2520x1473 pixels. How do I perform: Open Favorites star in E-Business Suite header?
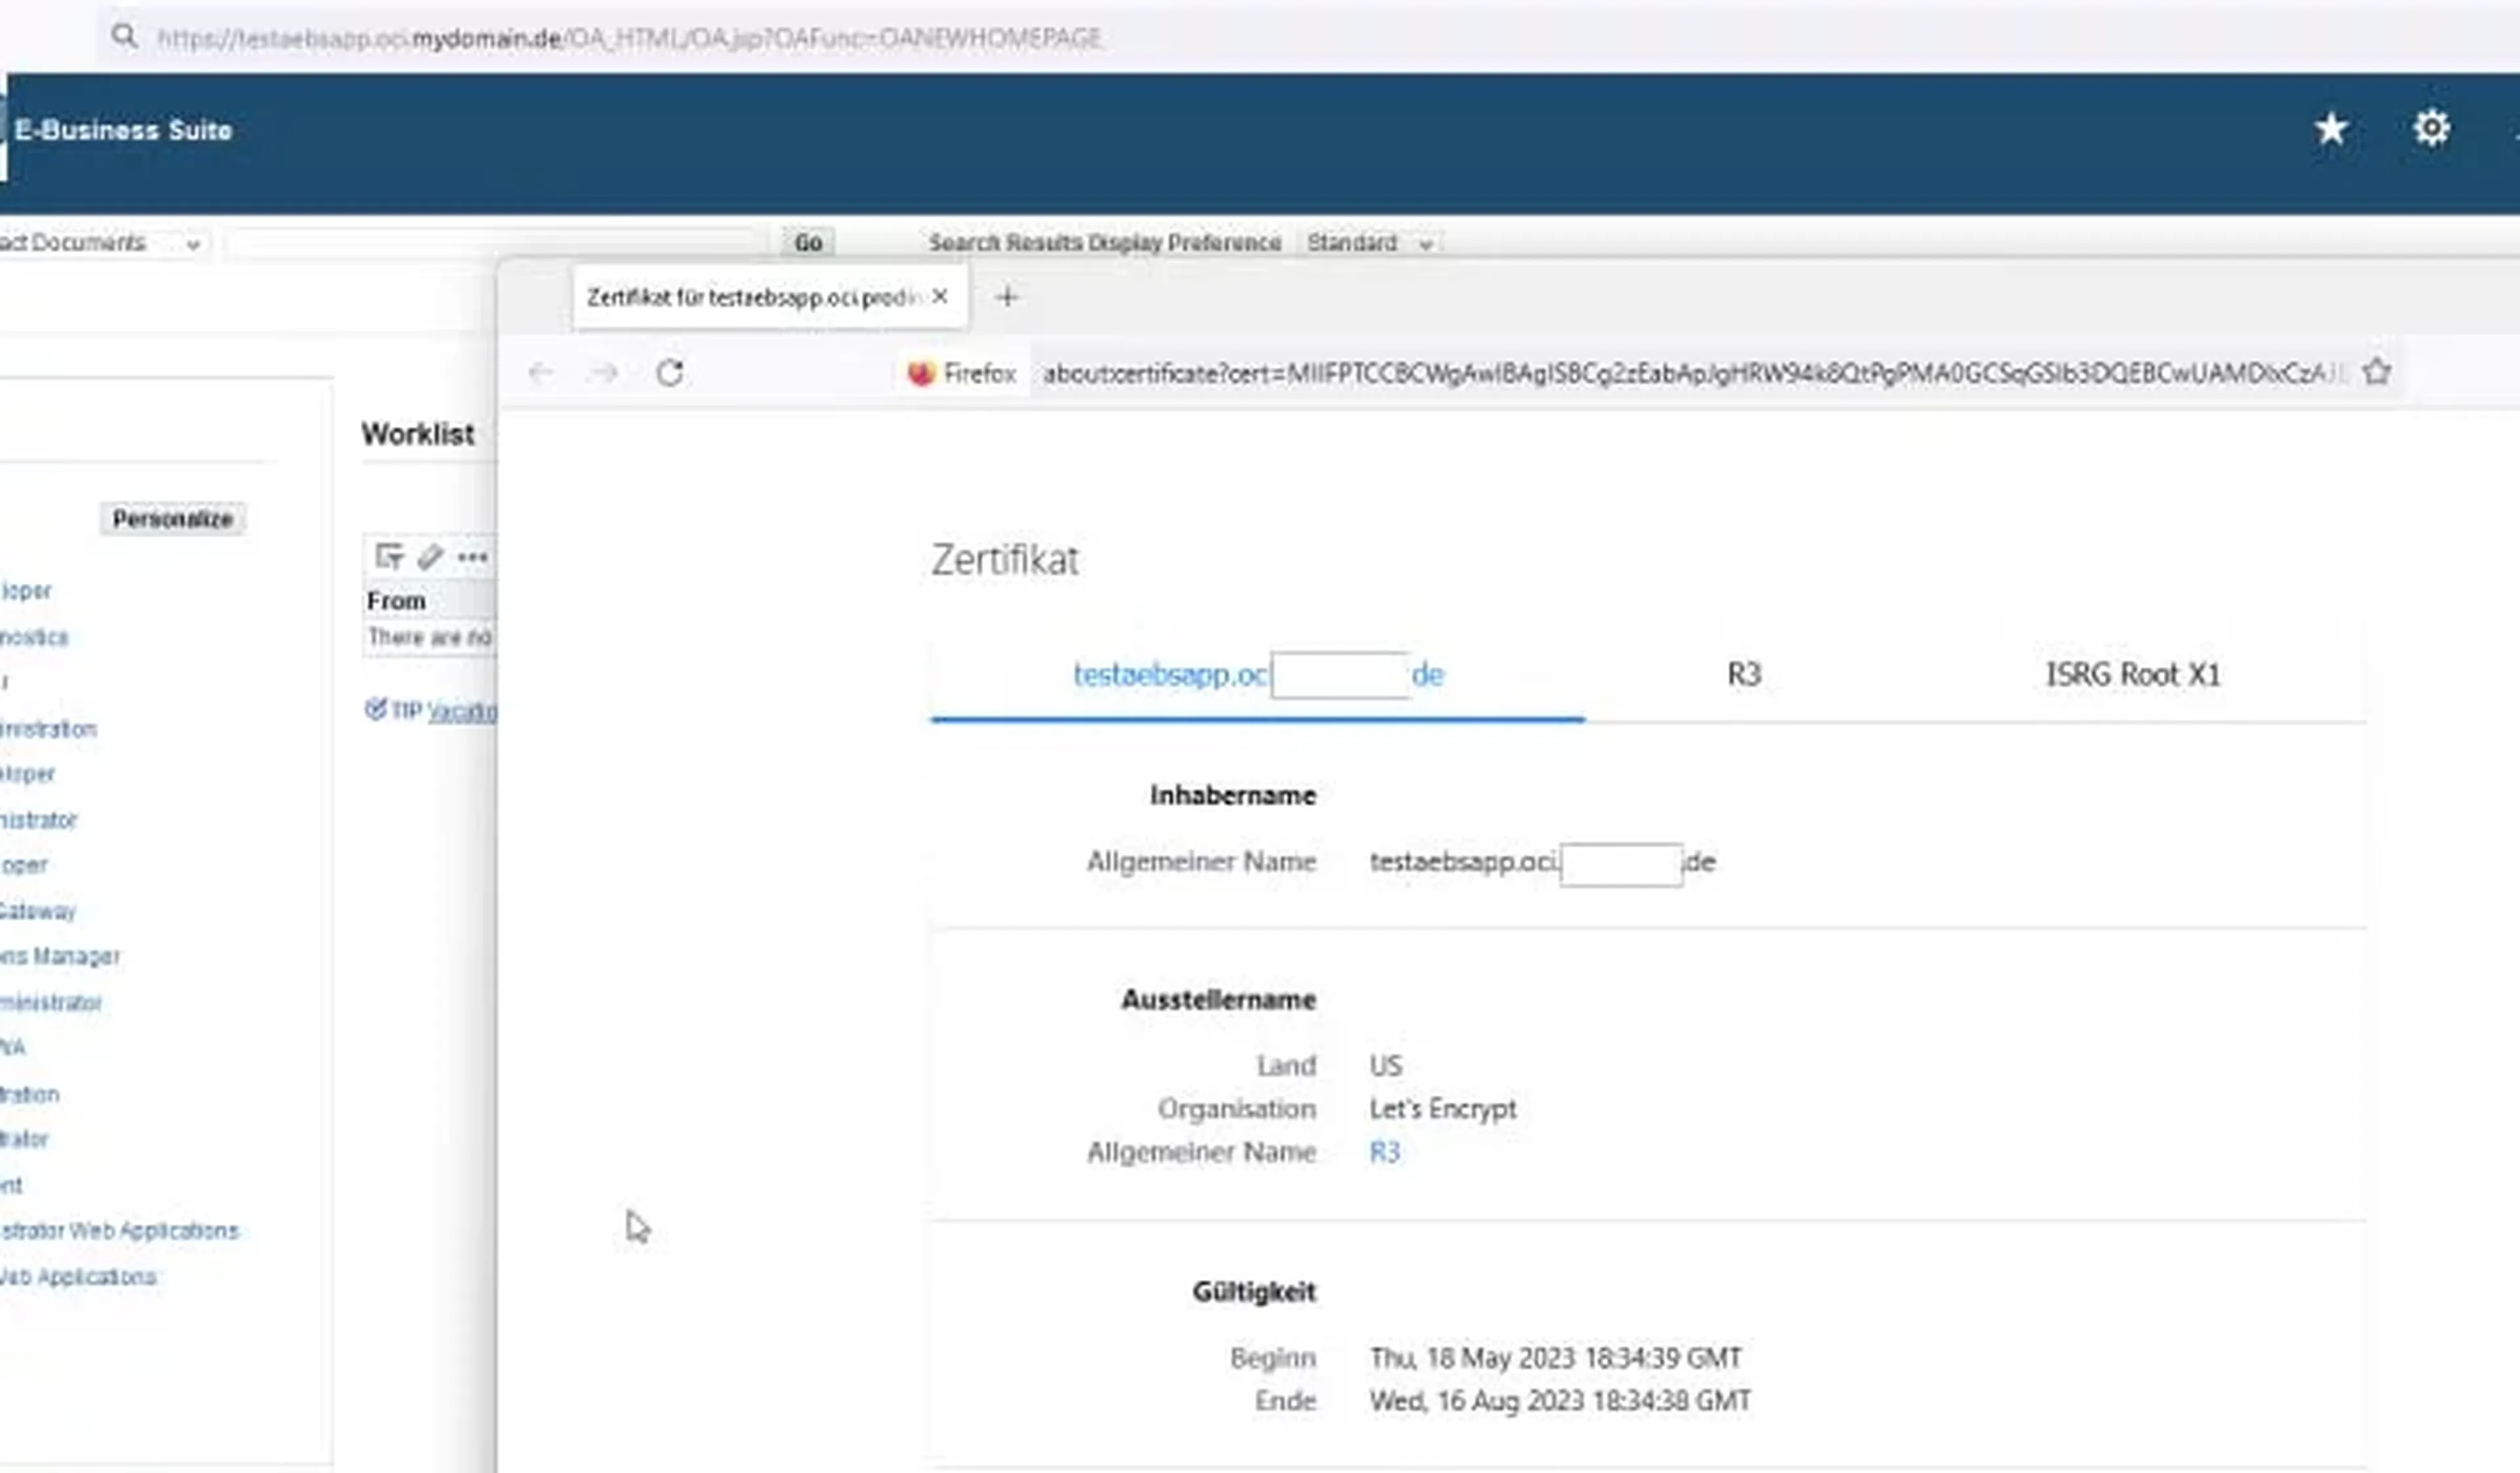(x=2331, y=129)
